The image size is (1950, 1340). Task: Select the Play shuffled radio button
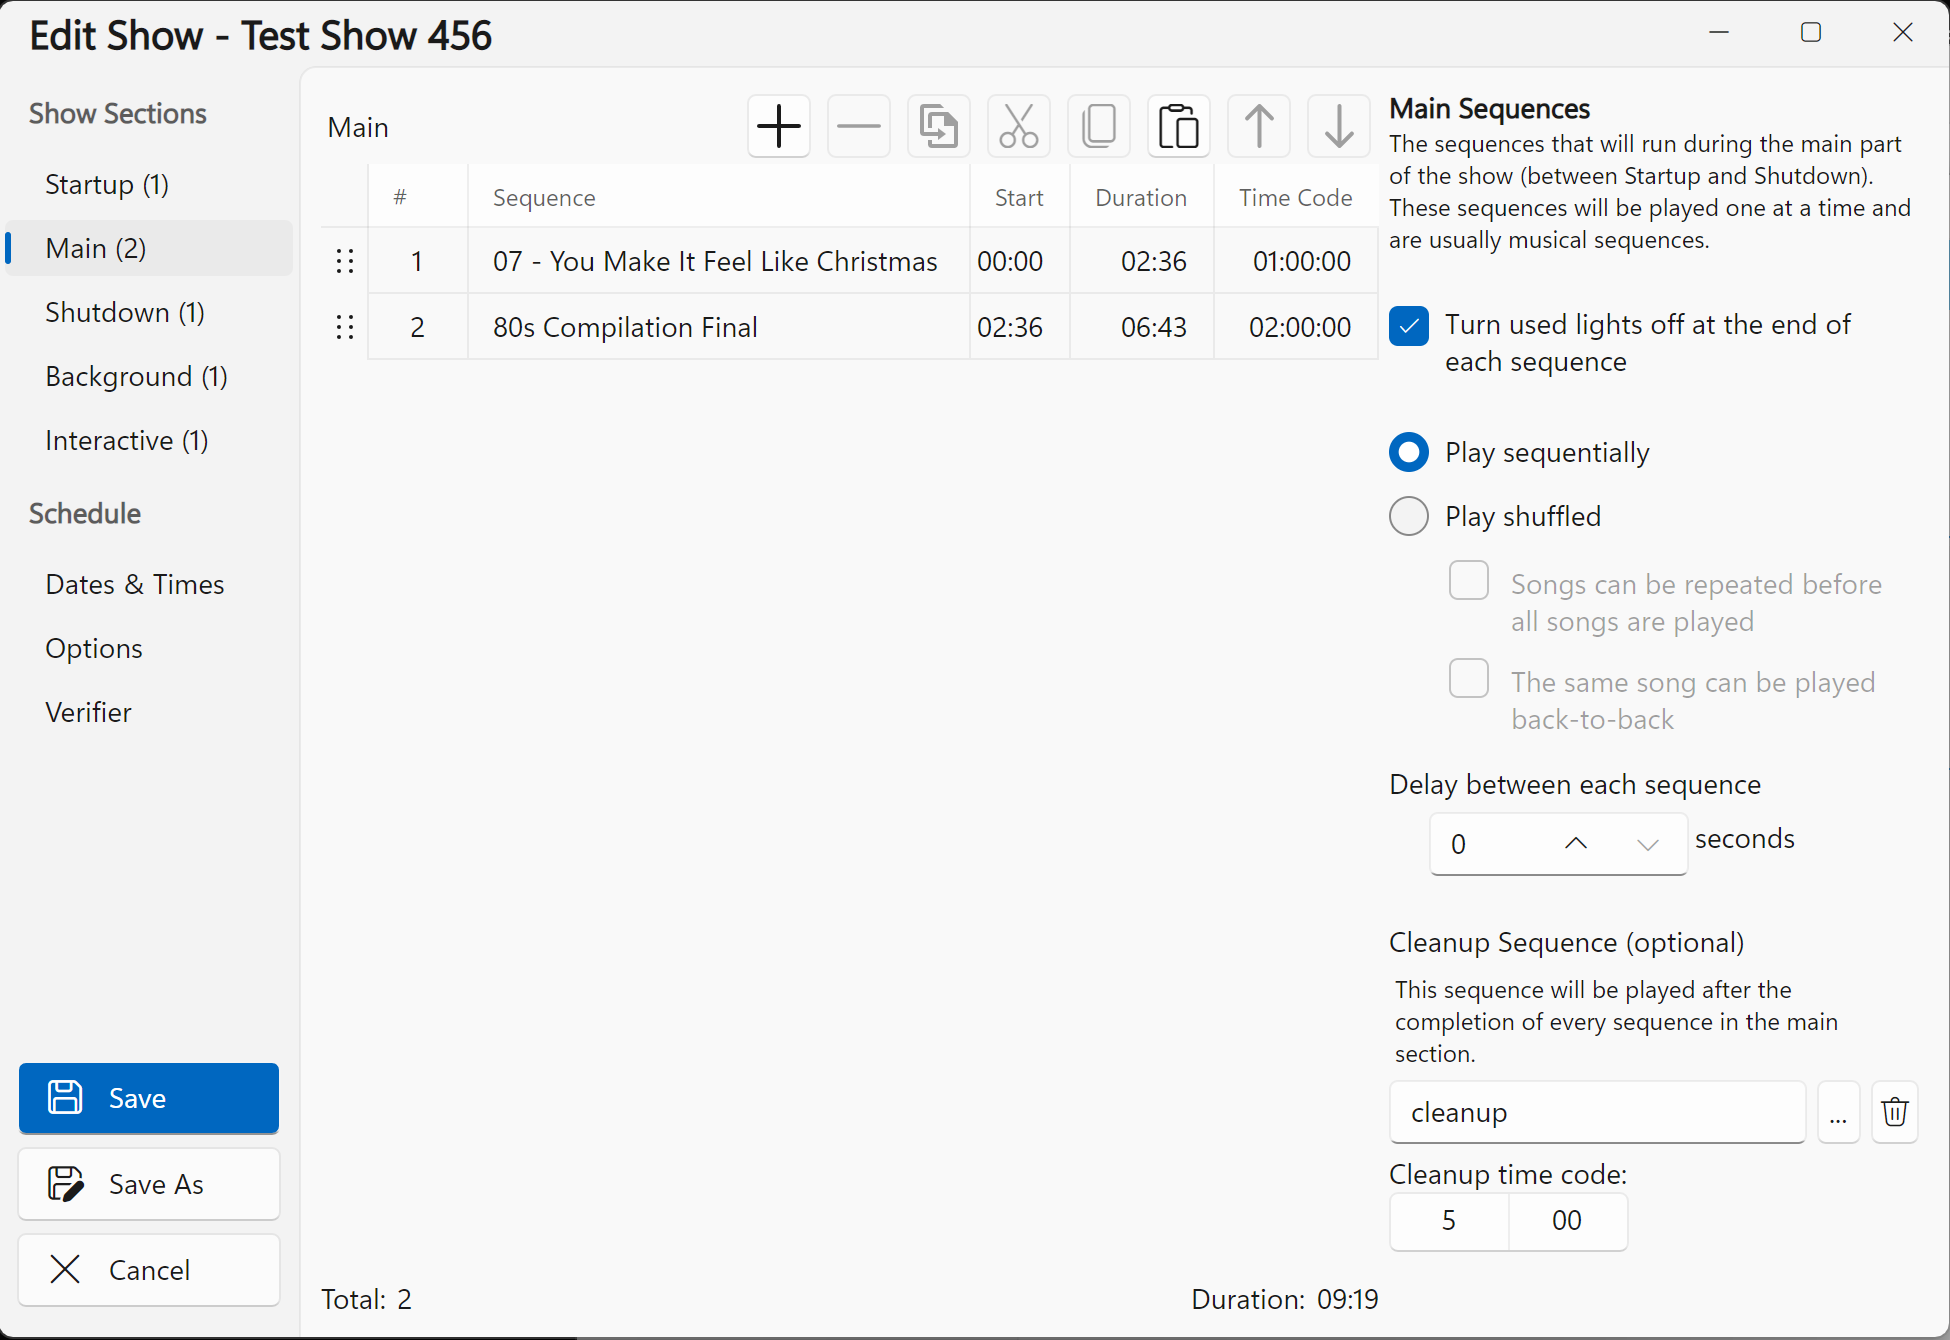pyautogui.click(x=1408, y=516)
